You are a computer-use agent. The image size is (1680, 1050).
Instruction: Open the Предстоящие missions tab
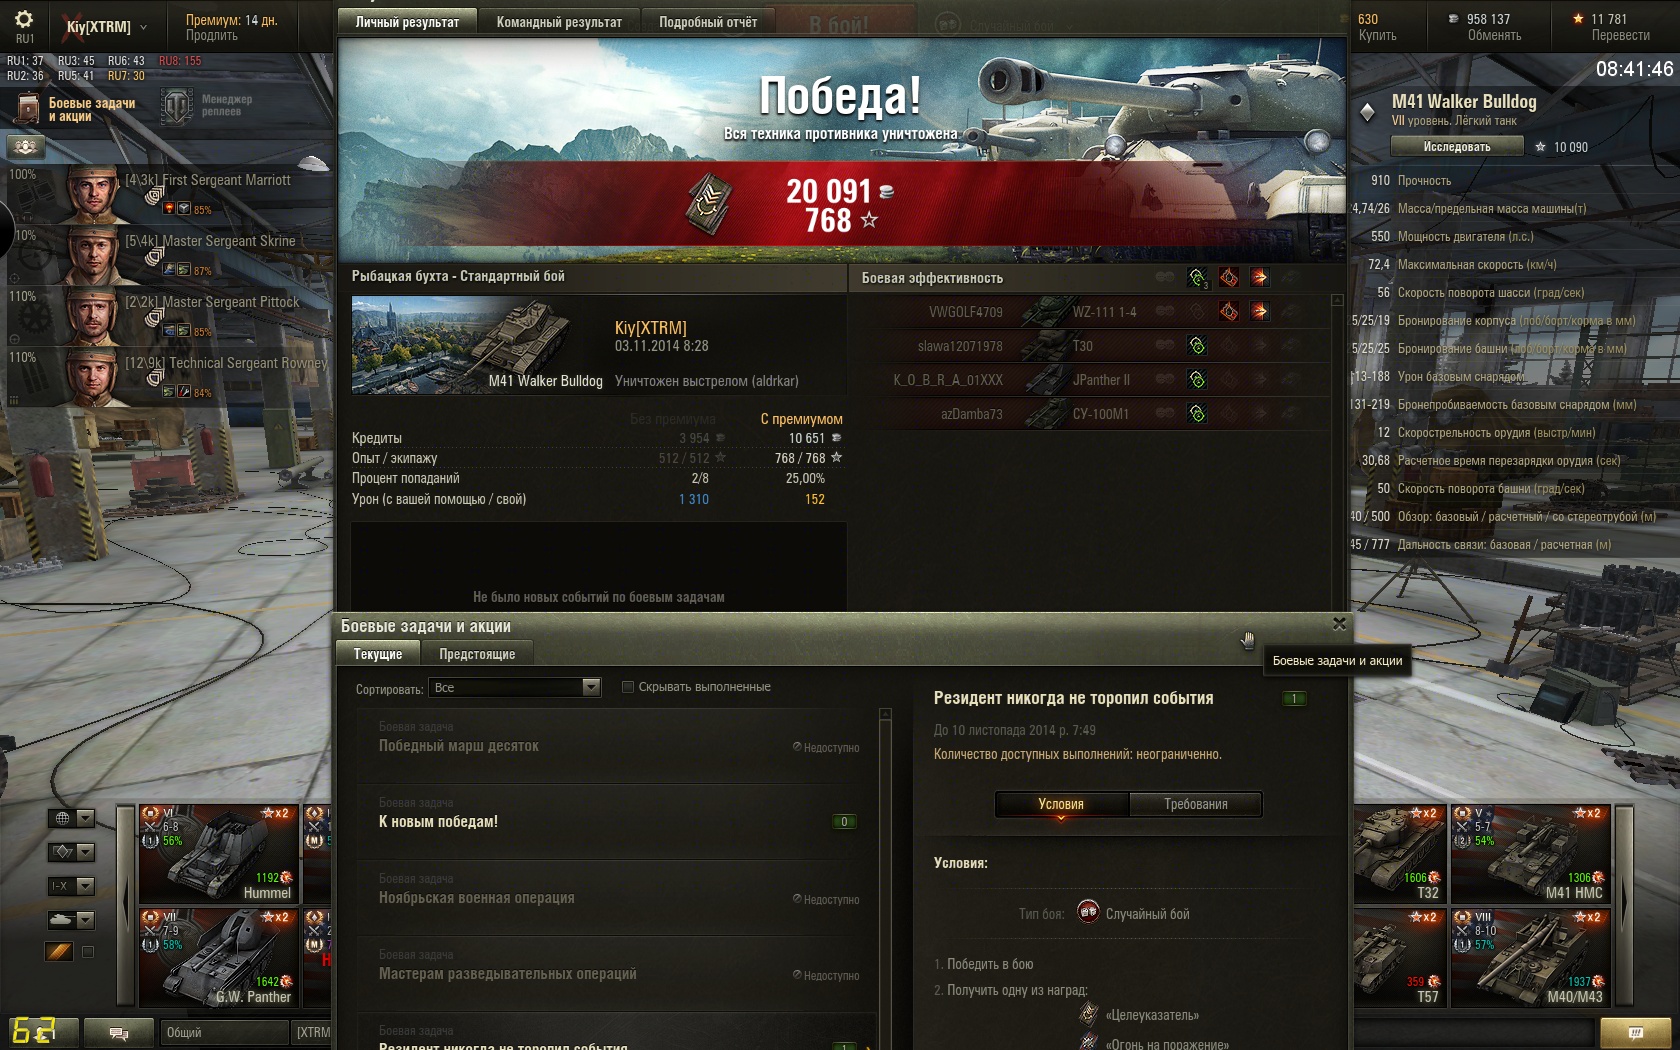(477, 654)
